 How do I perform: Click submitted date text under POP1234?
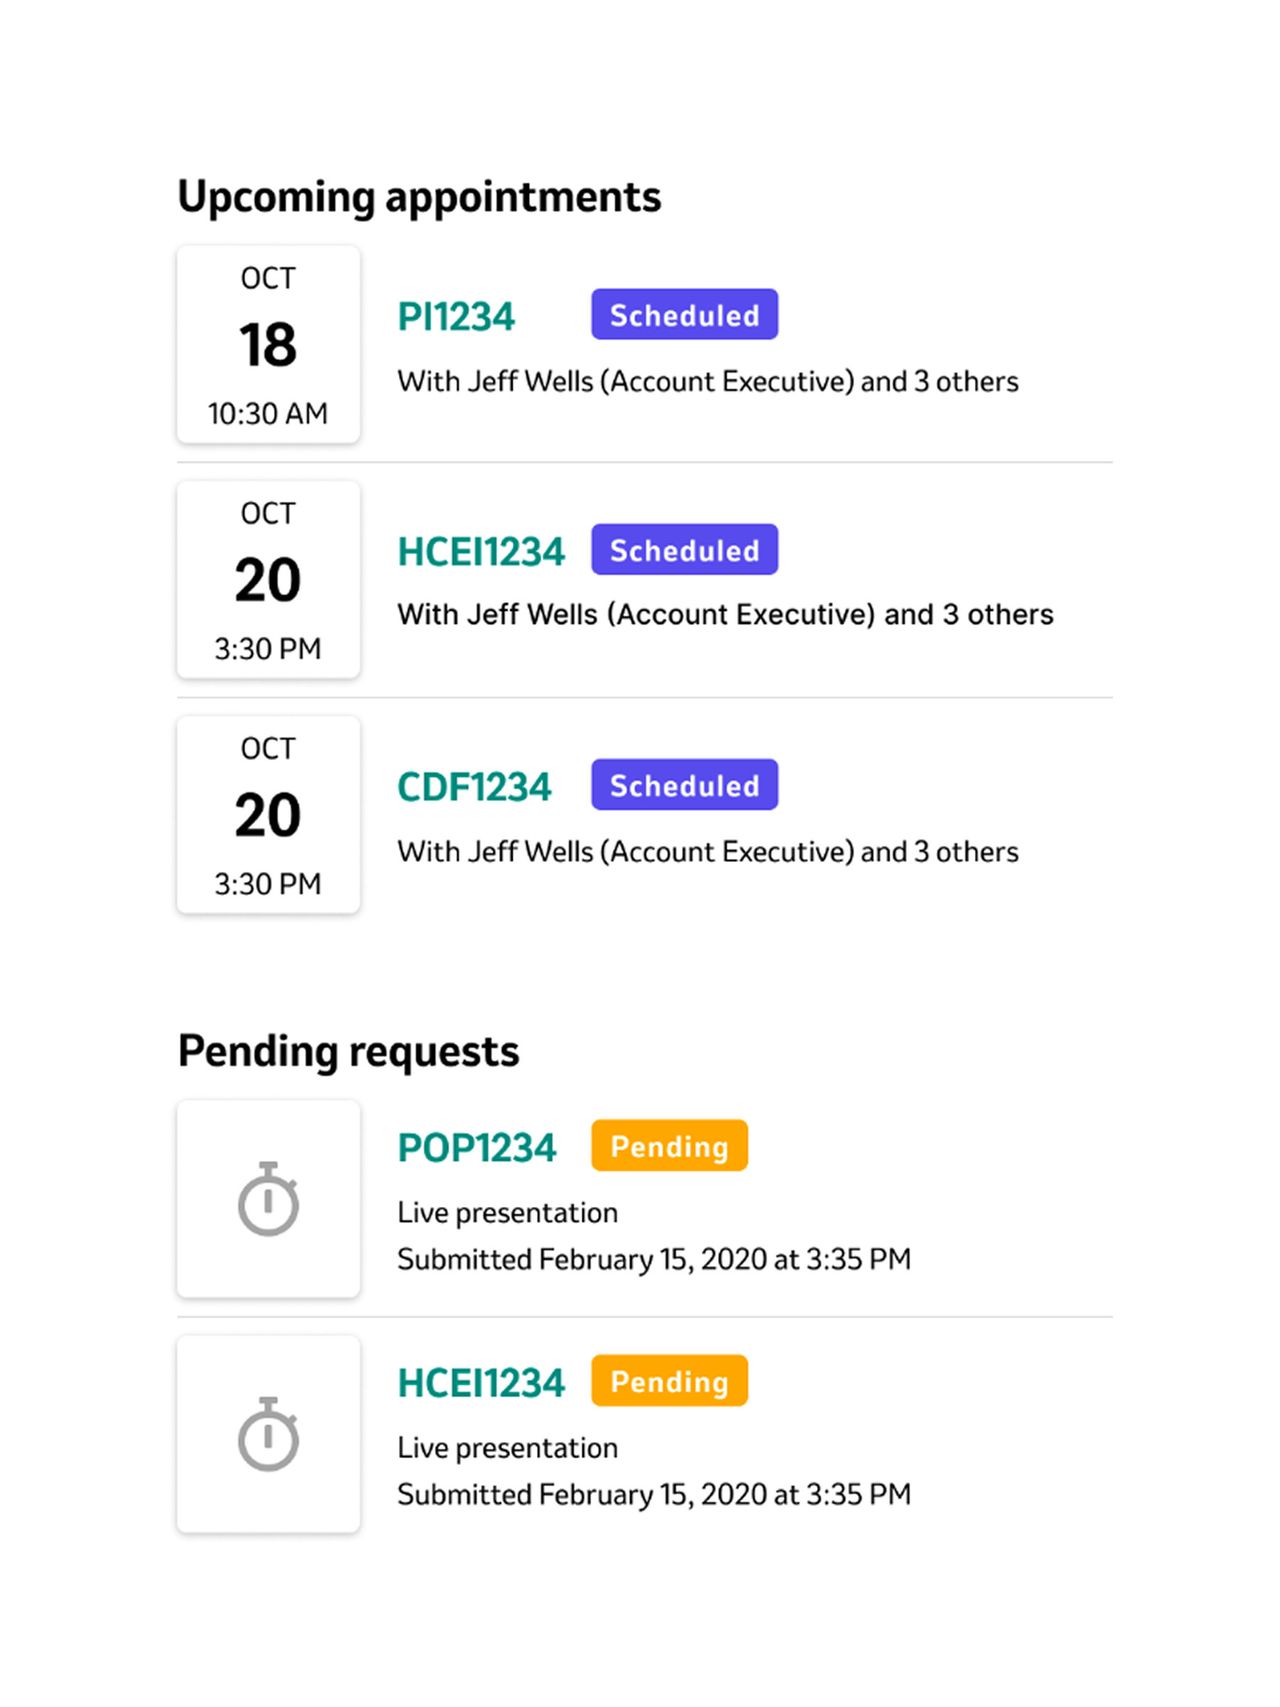click(x=654, y=1259)
